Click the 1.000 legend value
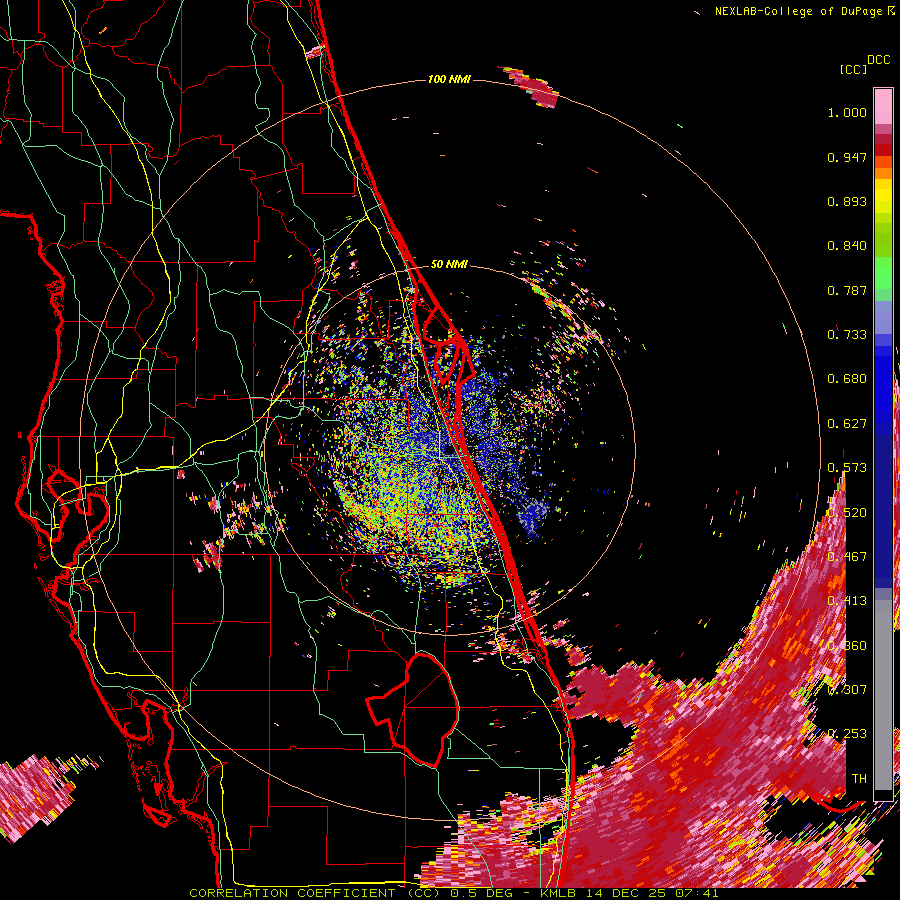 click(847, 112)
